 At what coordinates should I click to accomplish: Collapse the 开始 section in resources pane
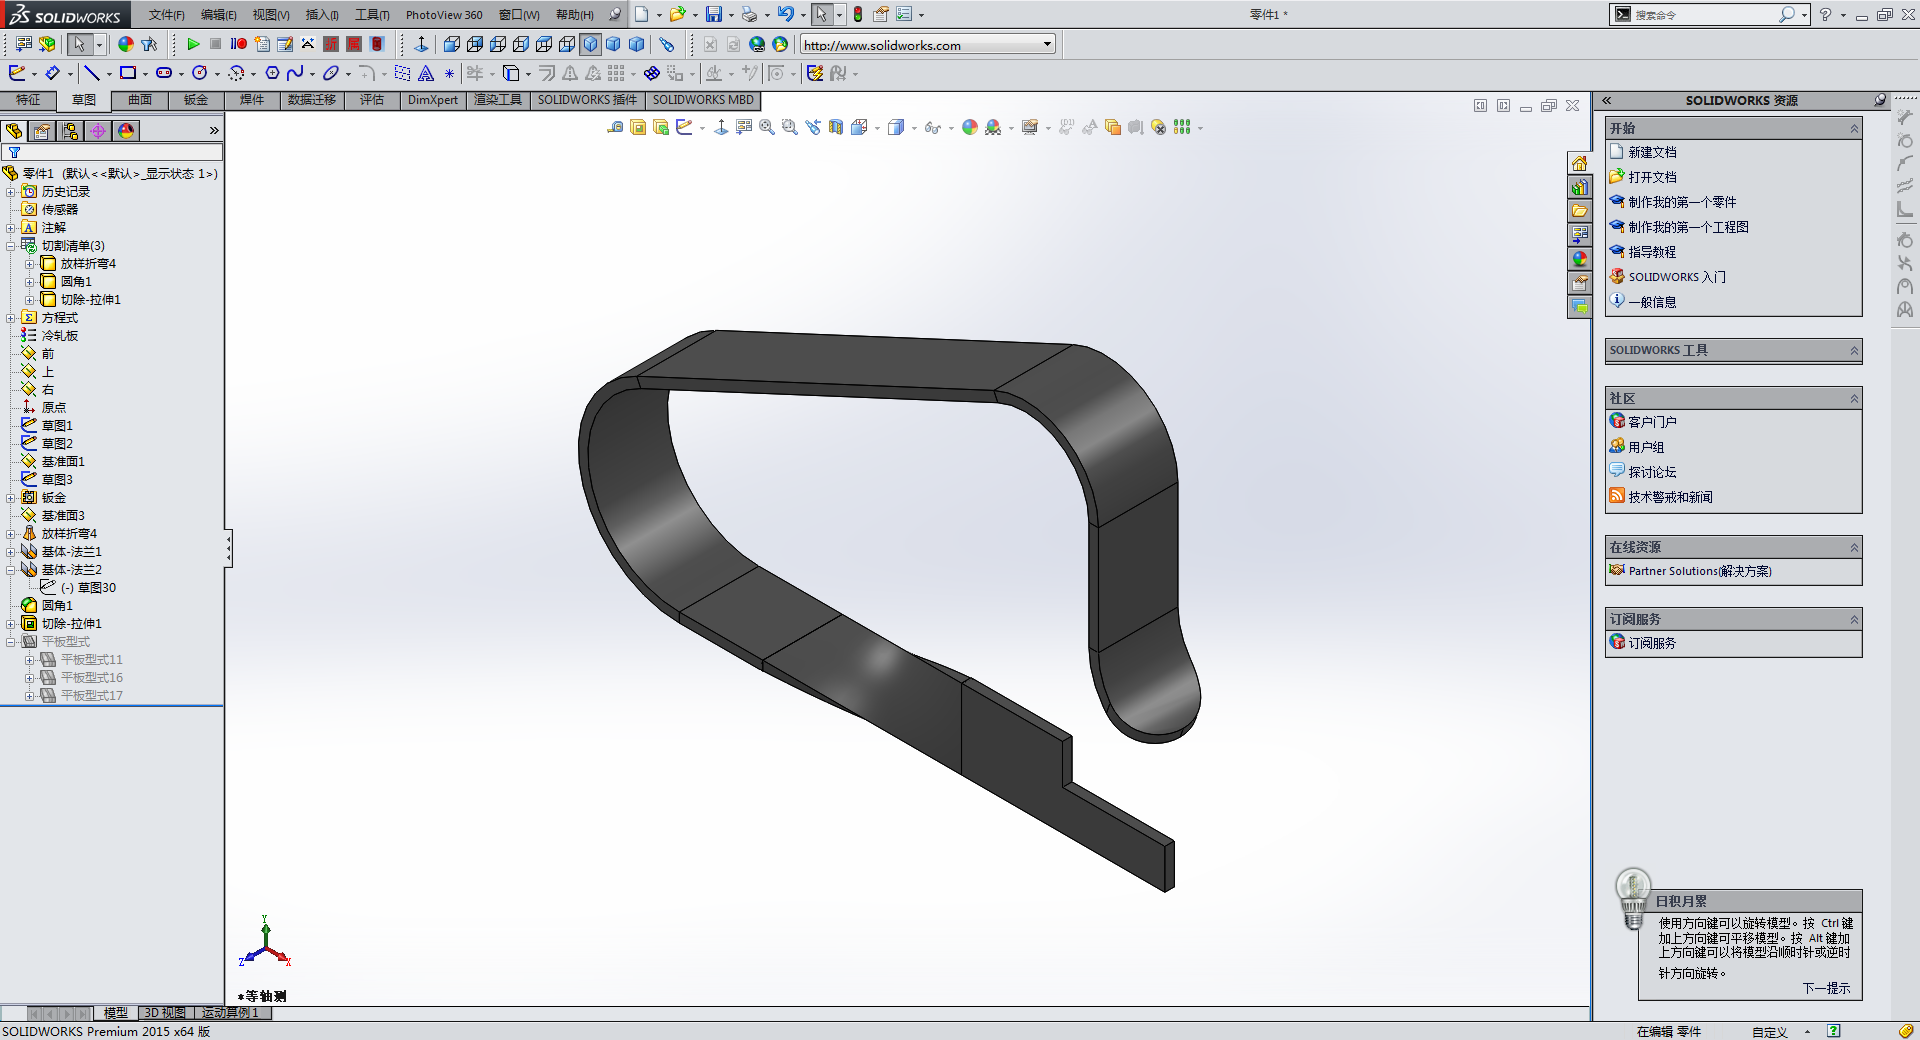[x=1854, y=128]
